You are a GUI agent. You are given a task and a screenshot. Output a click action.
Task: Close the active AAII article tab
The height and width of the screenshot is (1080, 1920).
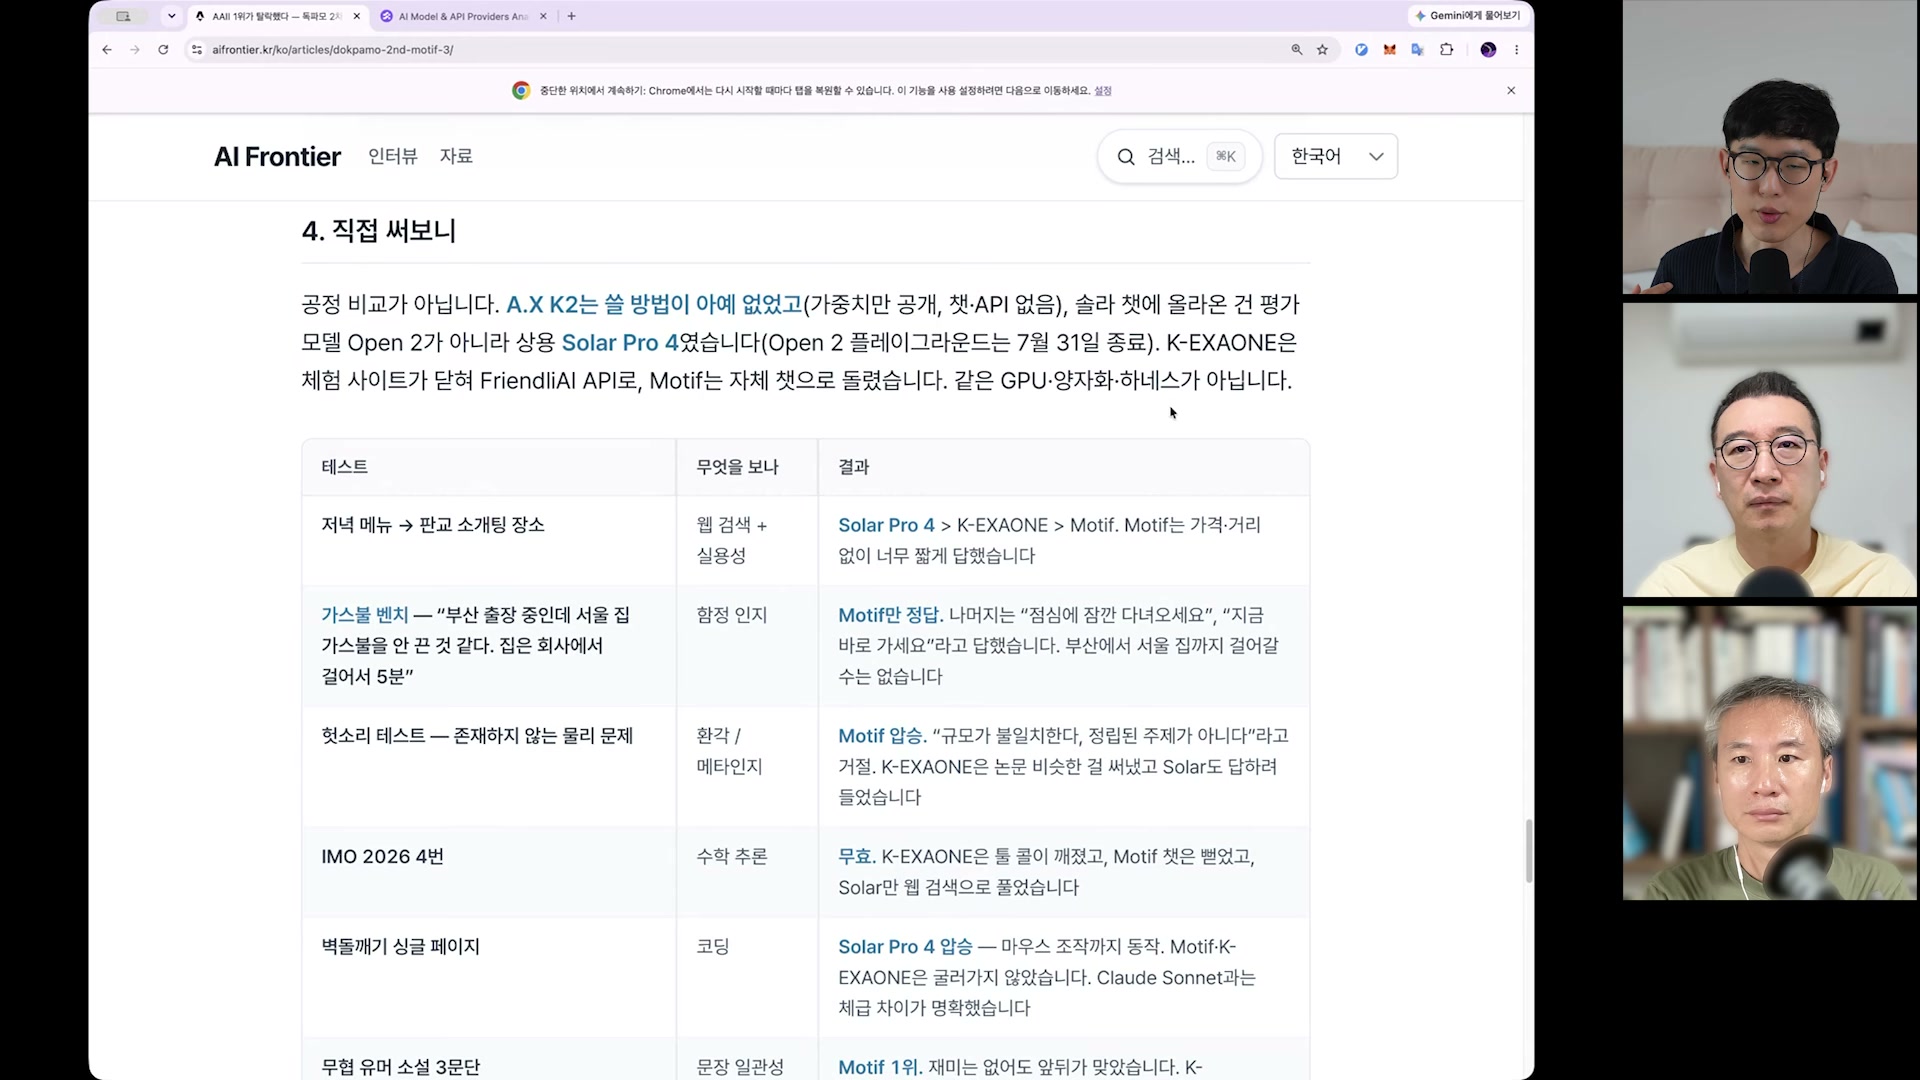coord(357,16)
